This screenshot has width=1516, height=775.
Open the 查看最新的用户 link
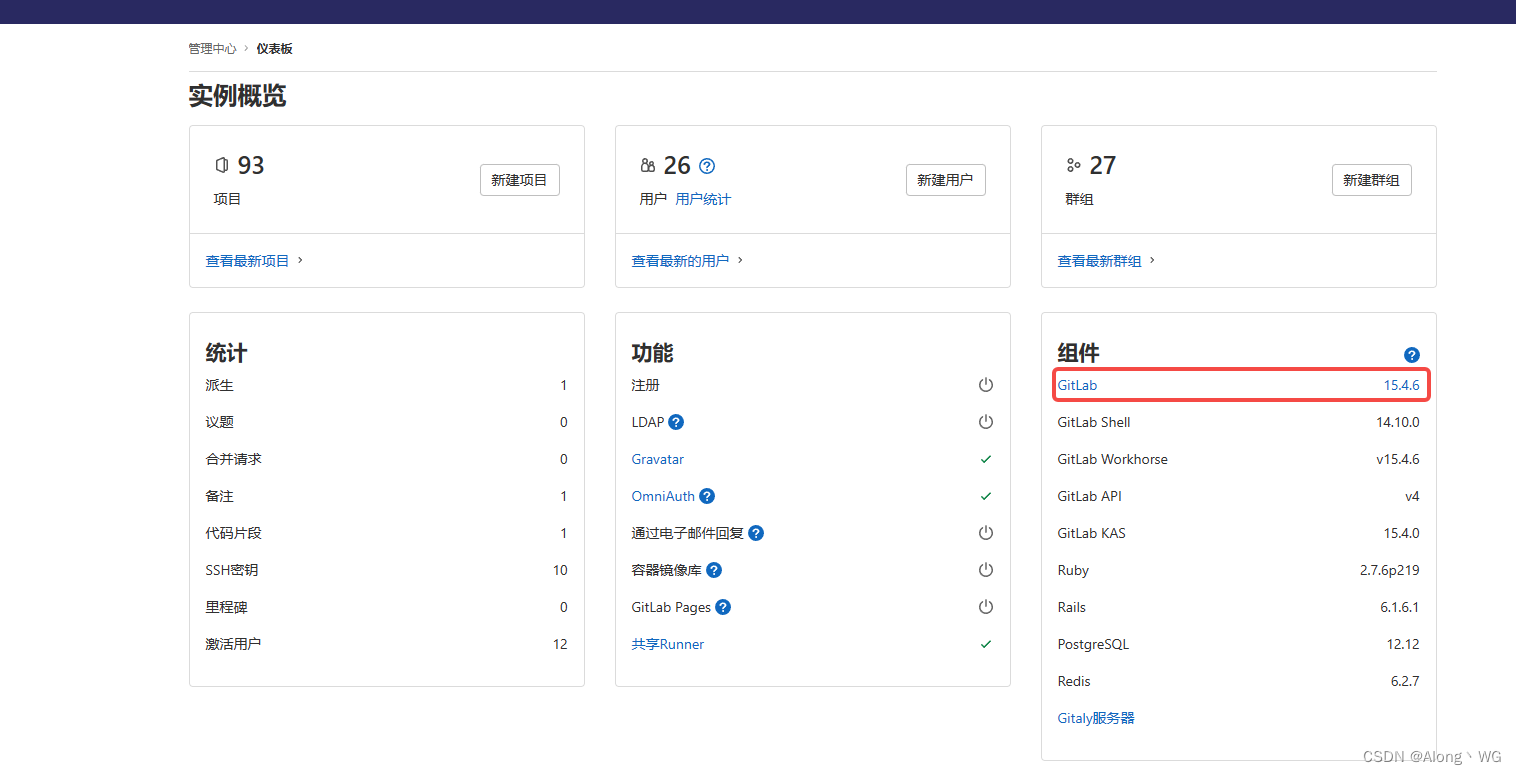pos(681,261)
